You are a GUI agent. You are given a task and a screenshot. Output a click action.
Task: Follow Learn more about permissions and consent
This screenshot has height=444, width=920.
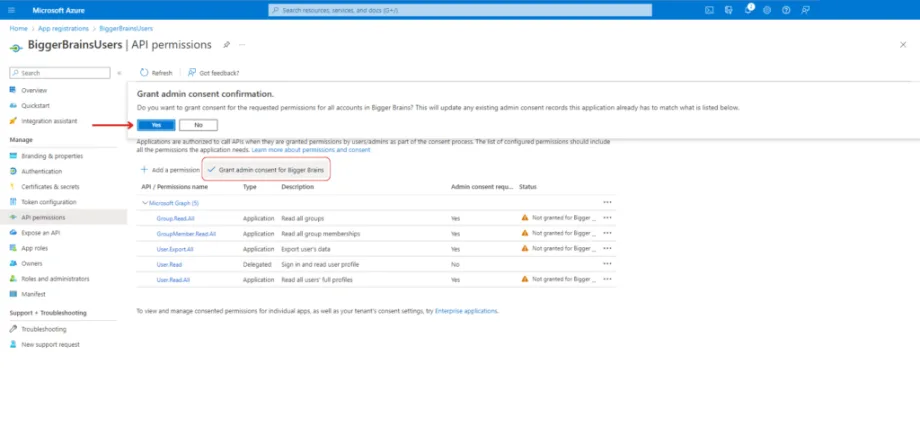(x=311, y=150)
